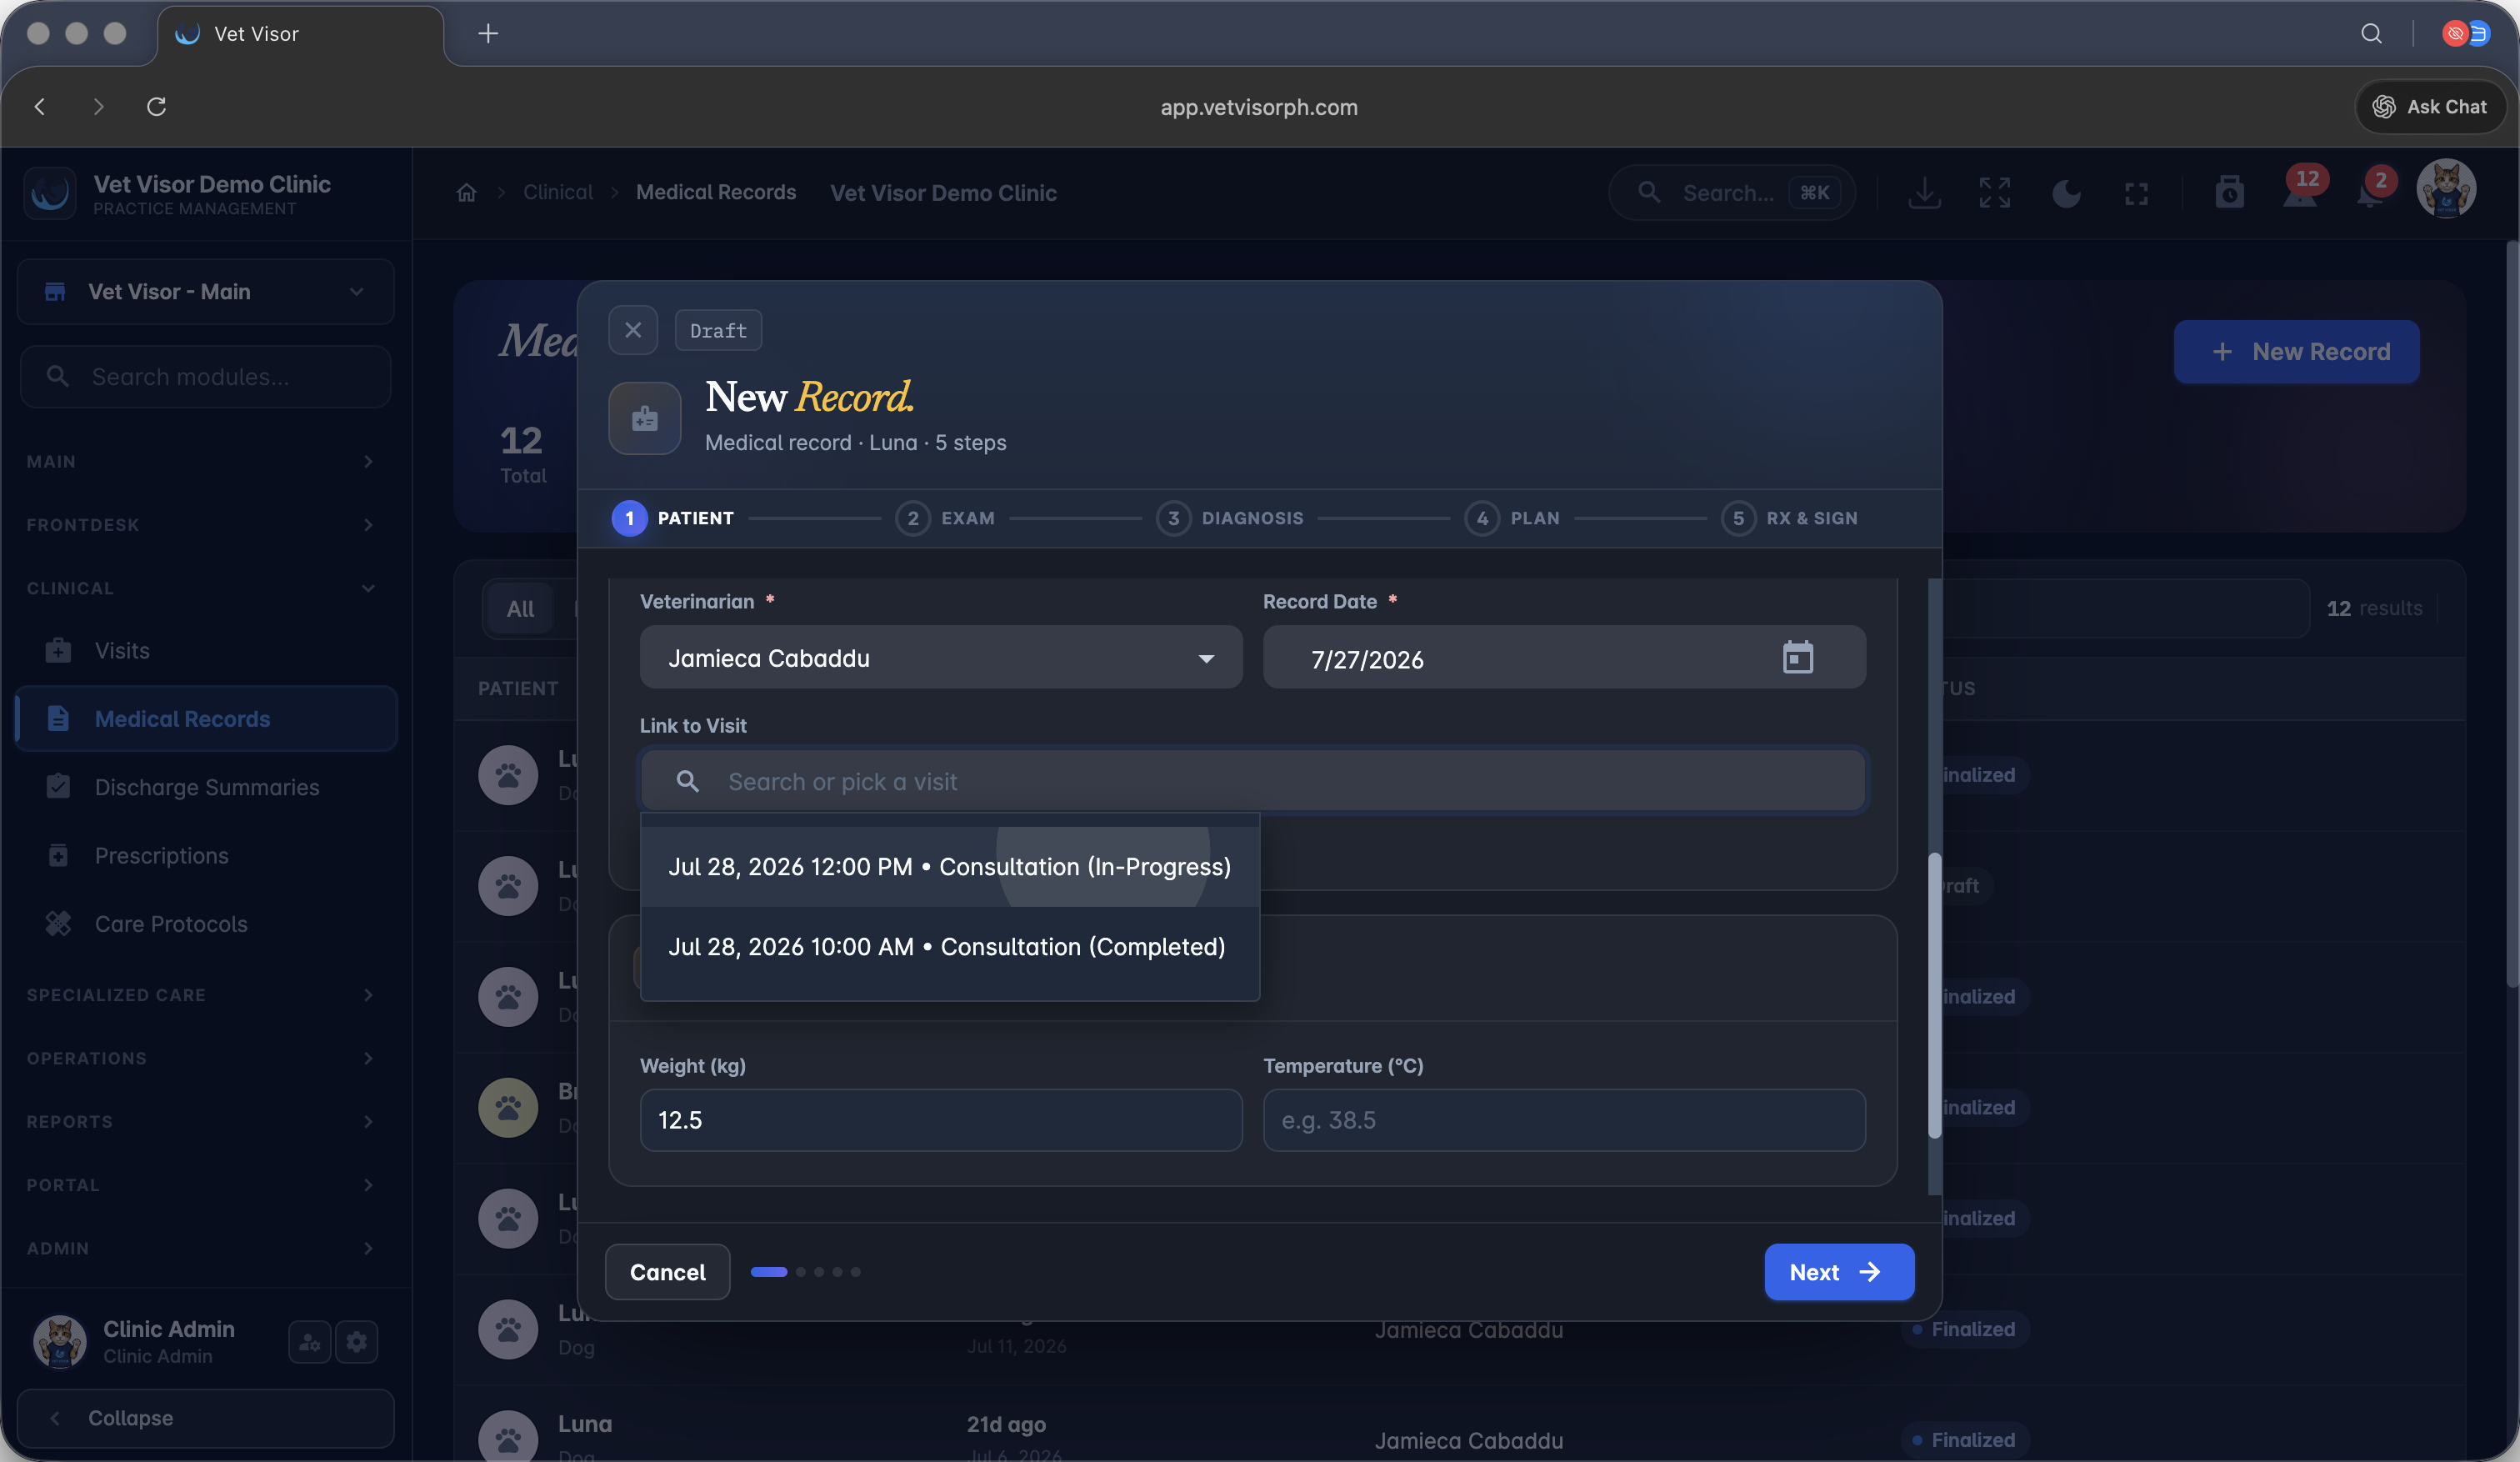The width and height of the screenshot is (2520, 1462).
Task: Open Medical Records in the sidebar
Action: [206, 718]
